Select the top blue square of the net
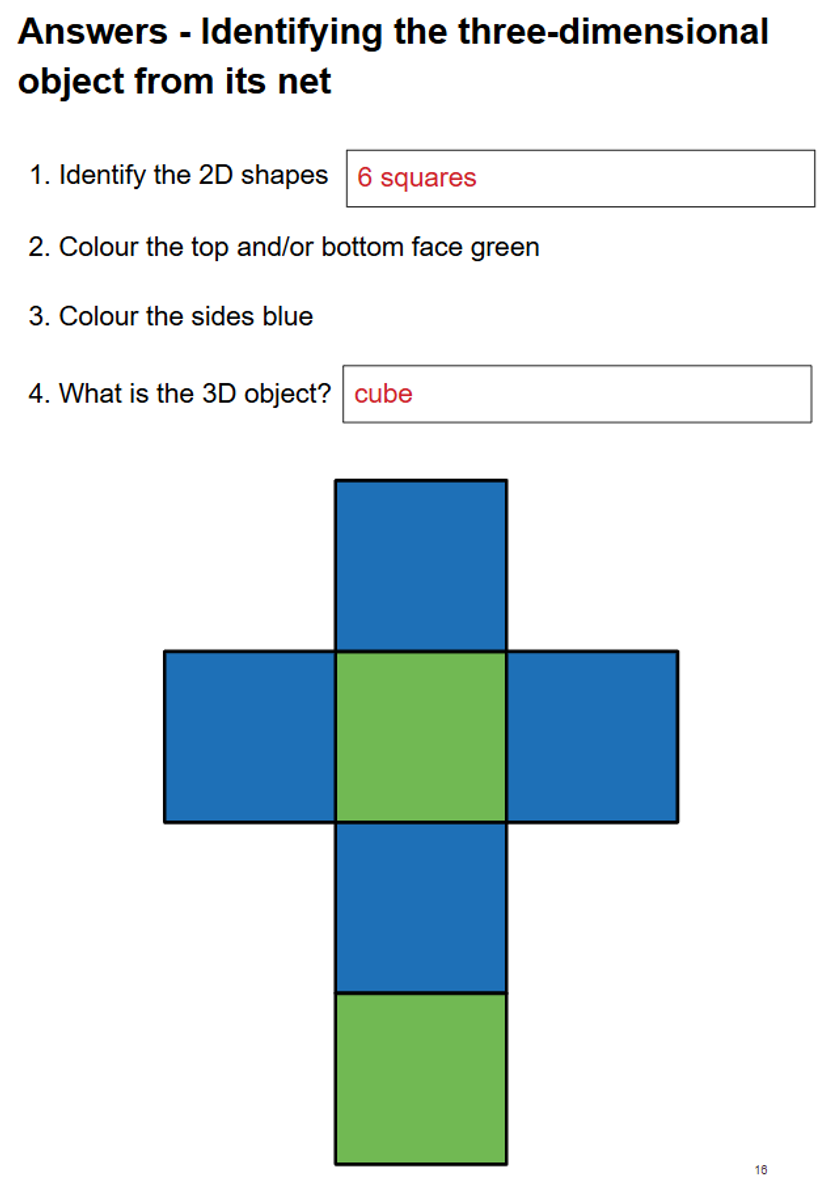 pyautogui.click(x=421, y=566)
